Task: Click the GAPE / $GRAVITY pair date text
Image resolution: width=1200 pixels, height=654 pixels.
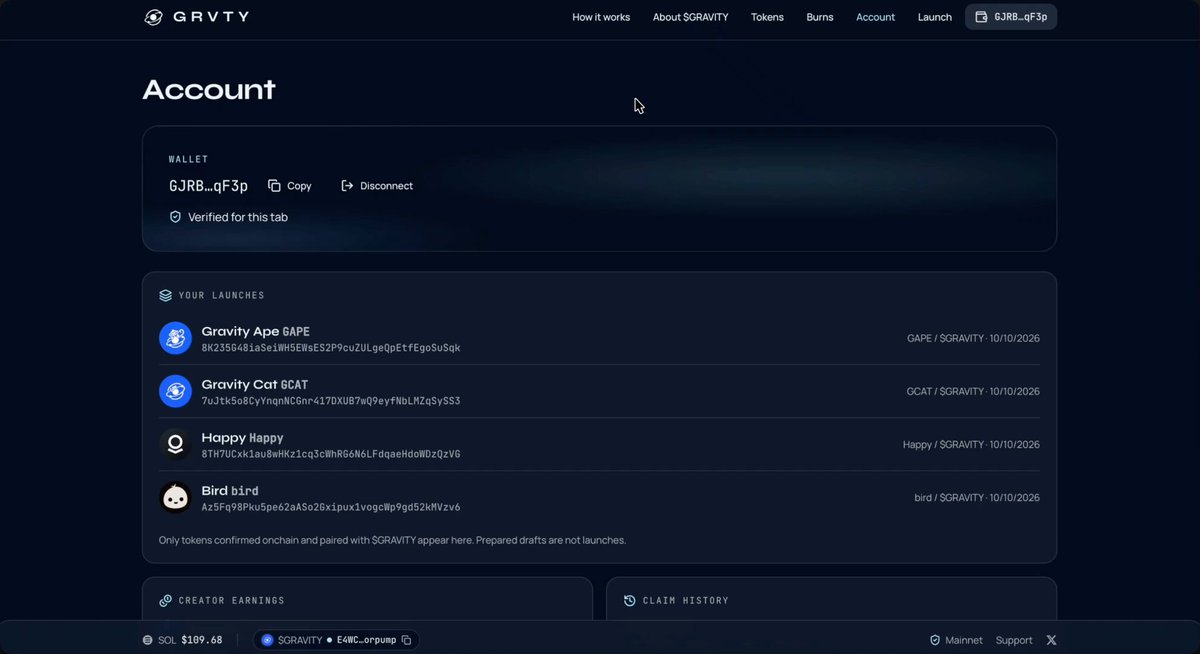Action: click(x=973, y=338)
